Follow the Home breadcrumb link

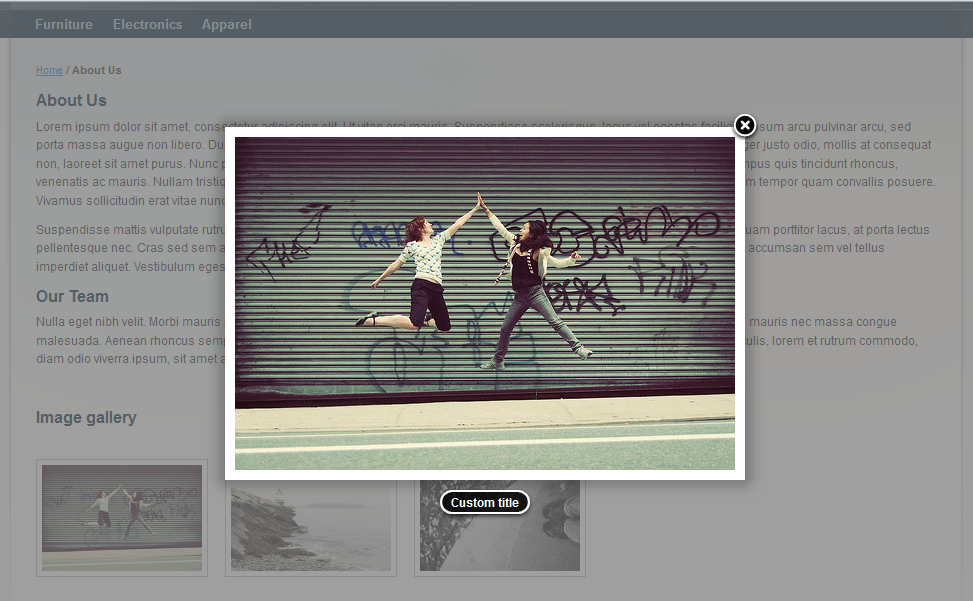pos(49,70)
